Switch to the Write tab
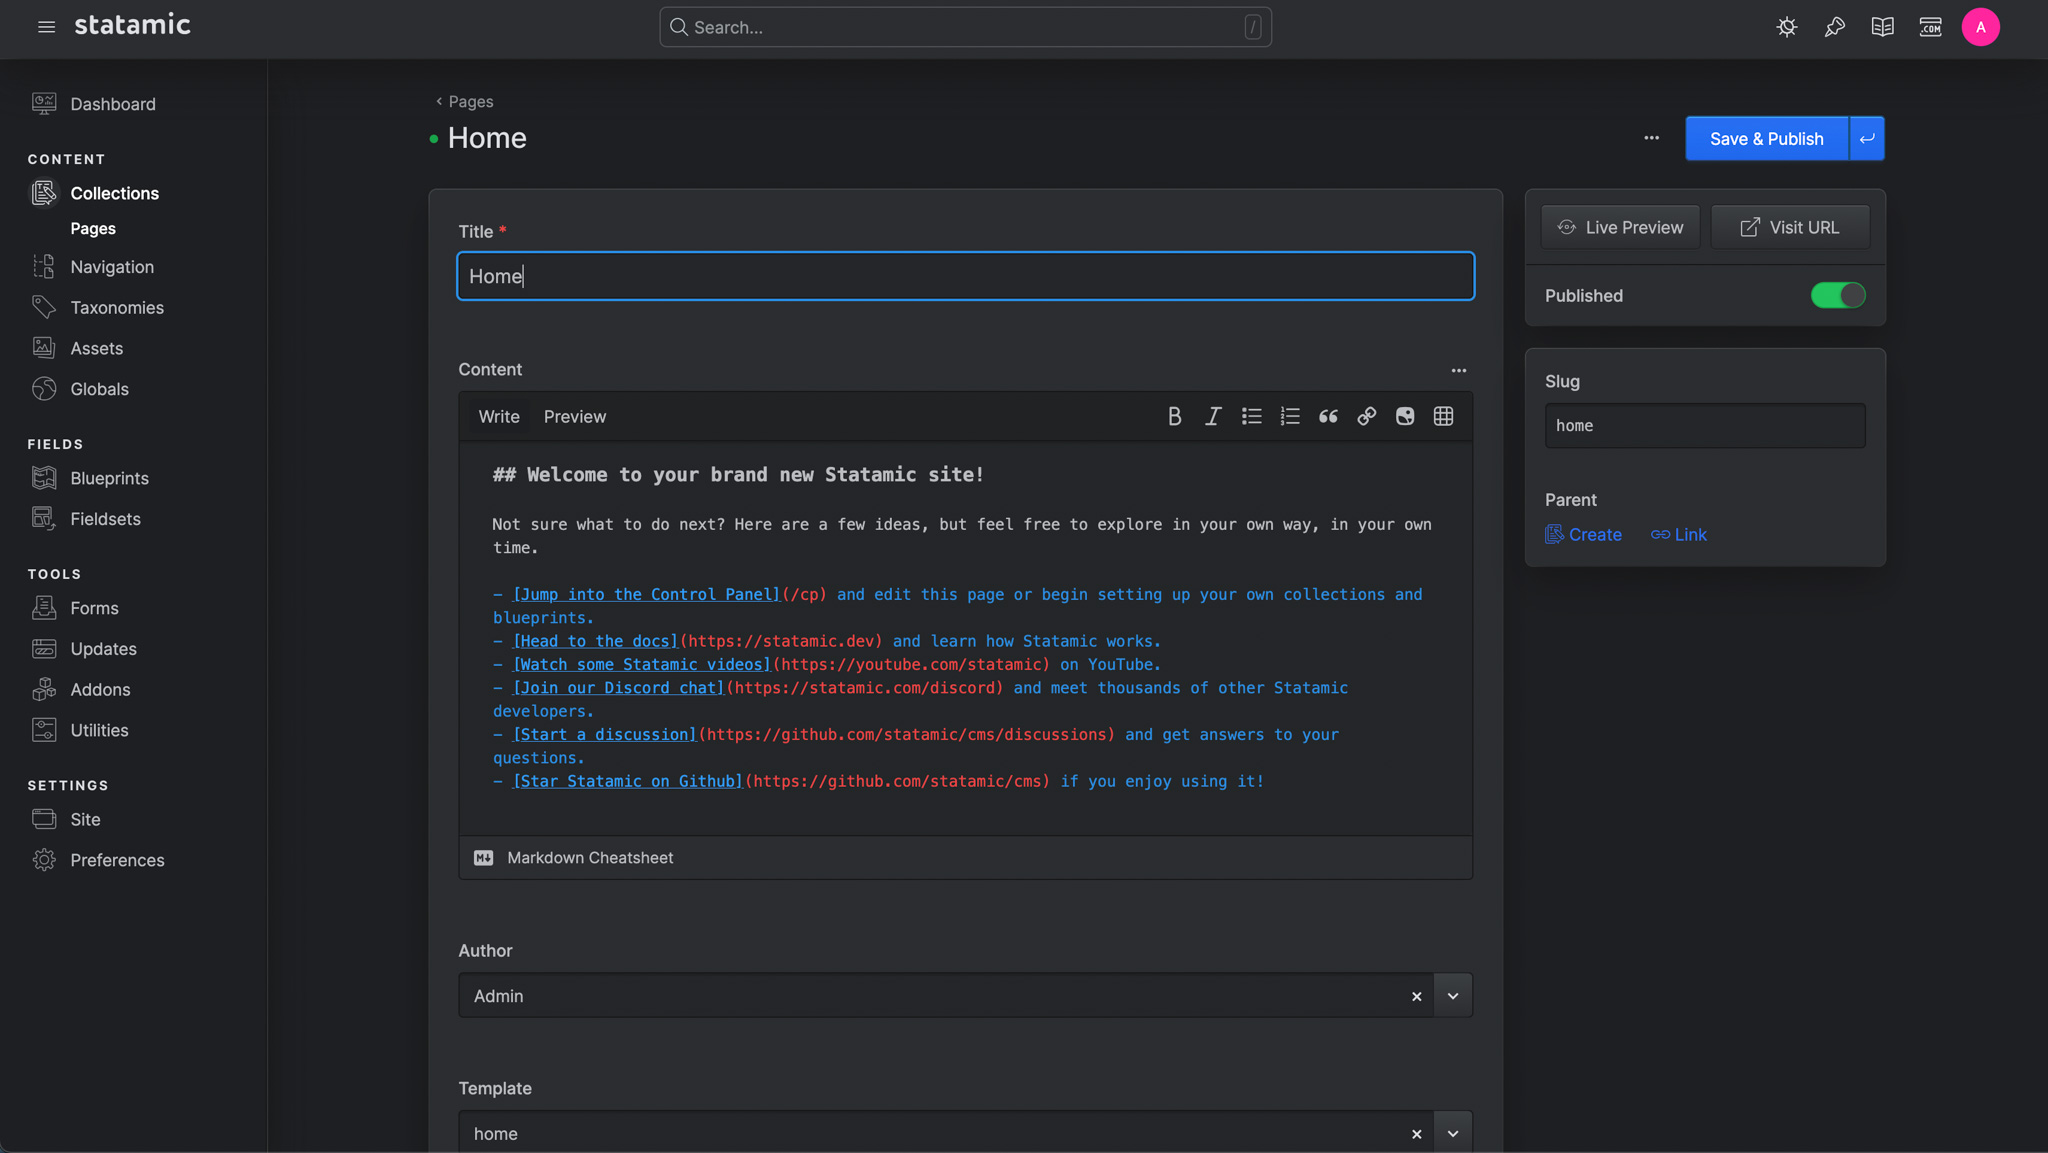The width and height of the screenshot is (2048, 1153). coord(499,417)
